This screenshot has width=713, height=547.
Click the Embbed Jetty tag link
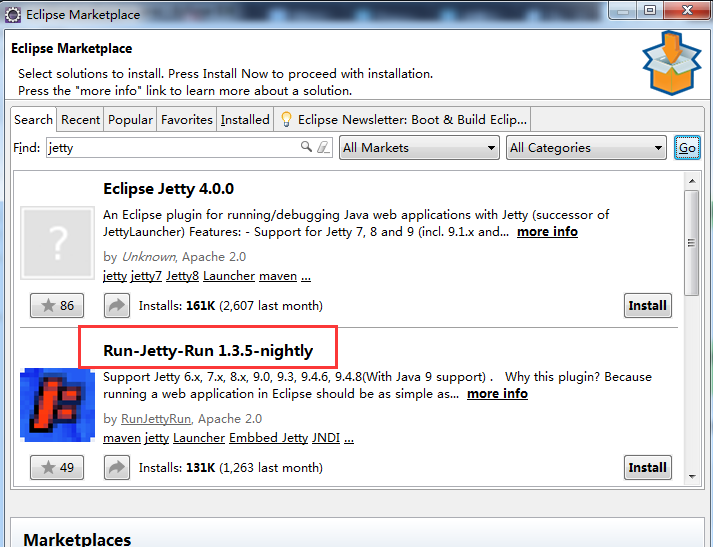(268, 438)
